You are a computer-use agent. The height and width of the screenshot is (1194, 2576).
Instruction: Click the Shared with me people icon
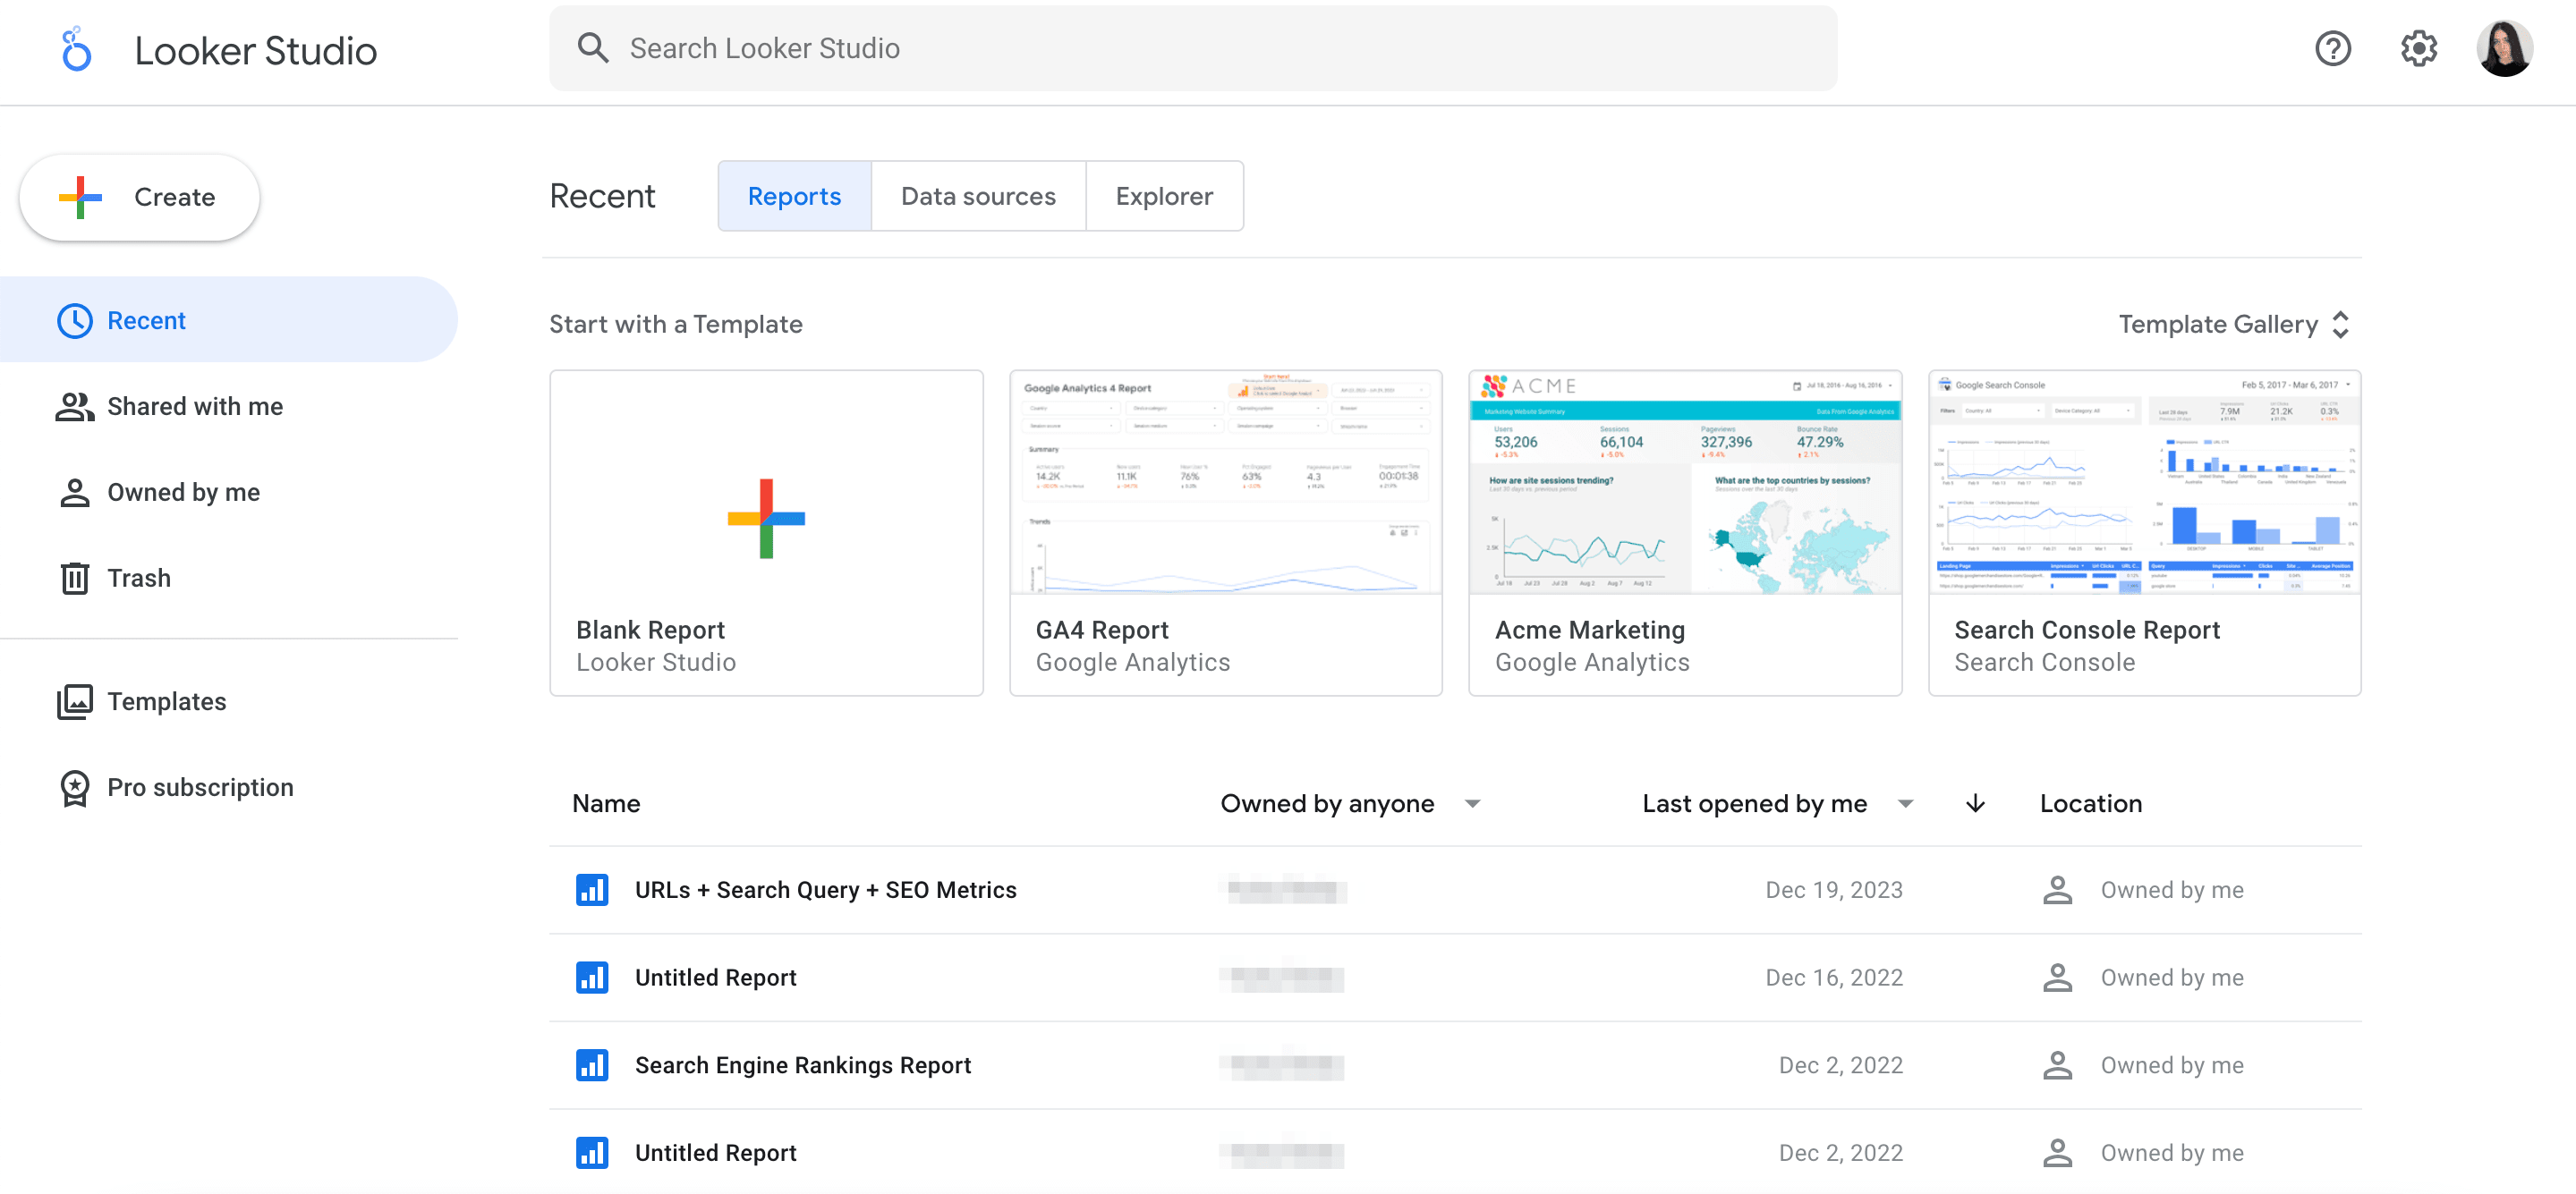coord(75,407)
